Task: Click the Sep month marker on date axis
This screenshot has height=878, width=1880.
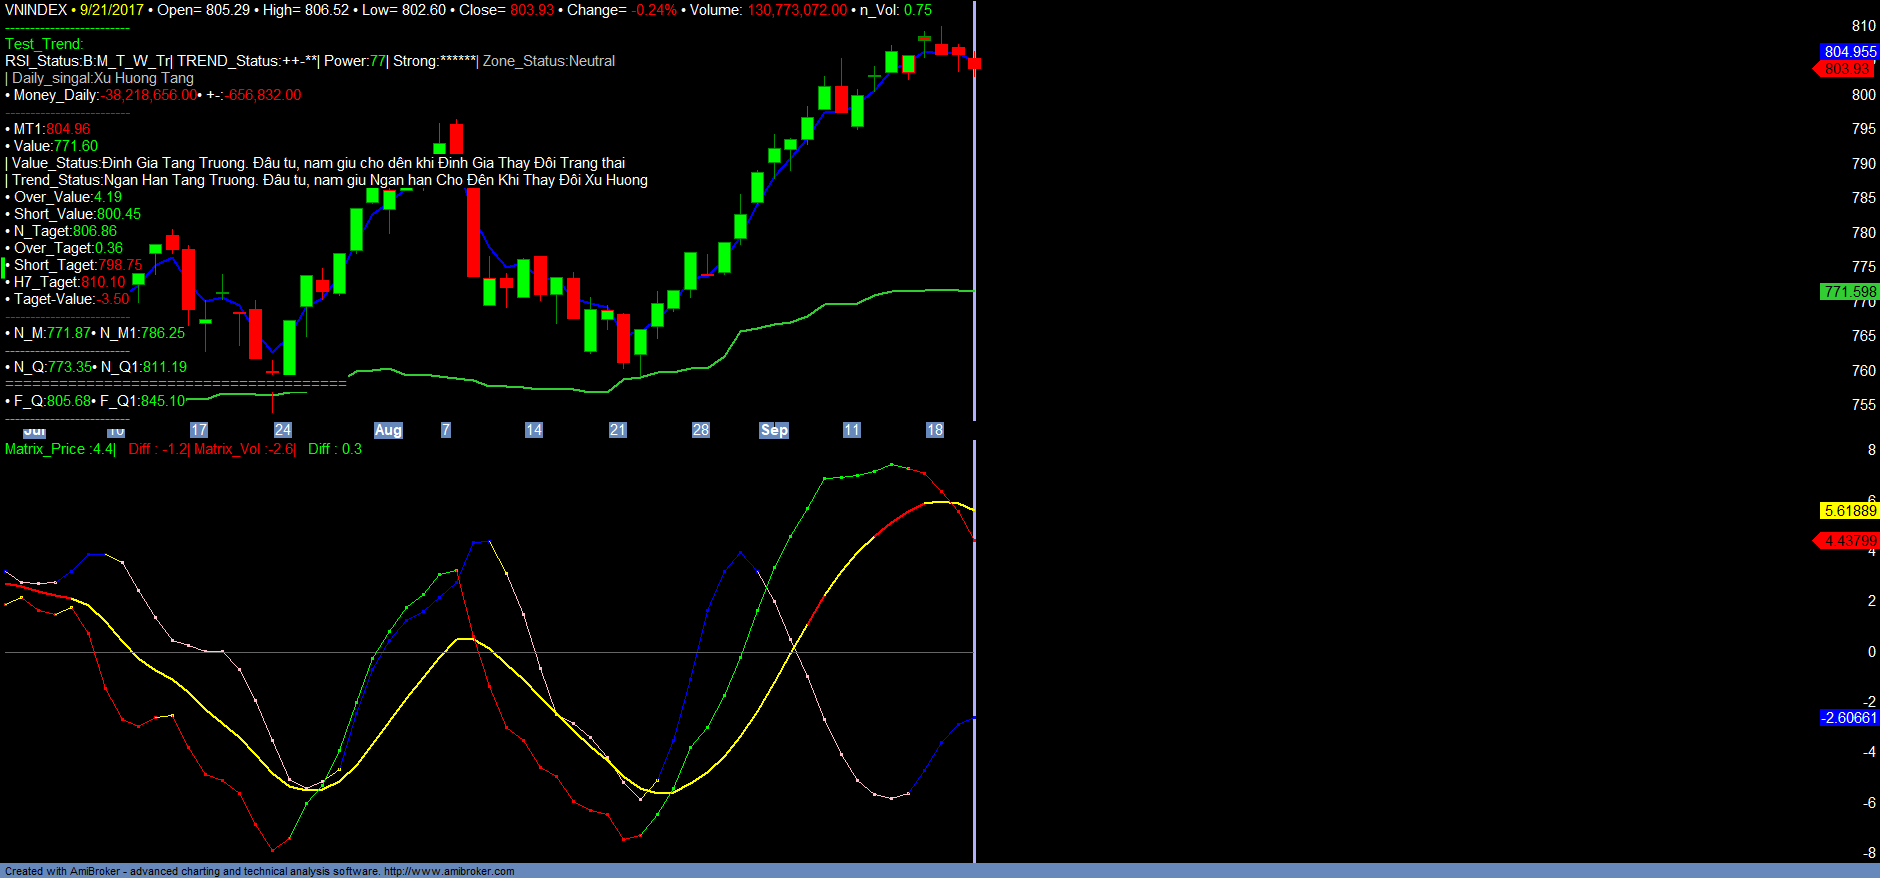Action: click(774, 430)
